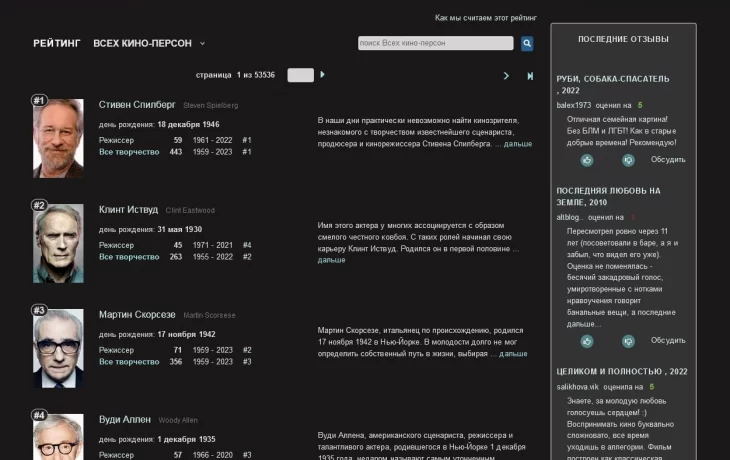730x460 pixels.
Task: Jump to the last page icon
Action: coord(530,76)
